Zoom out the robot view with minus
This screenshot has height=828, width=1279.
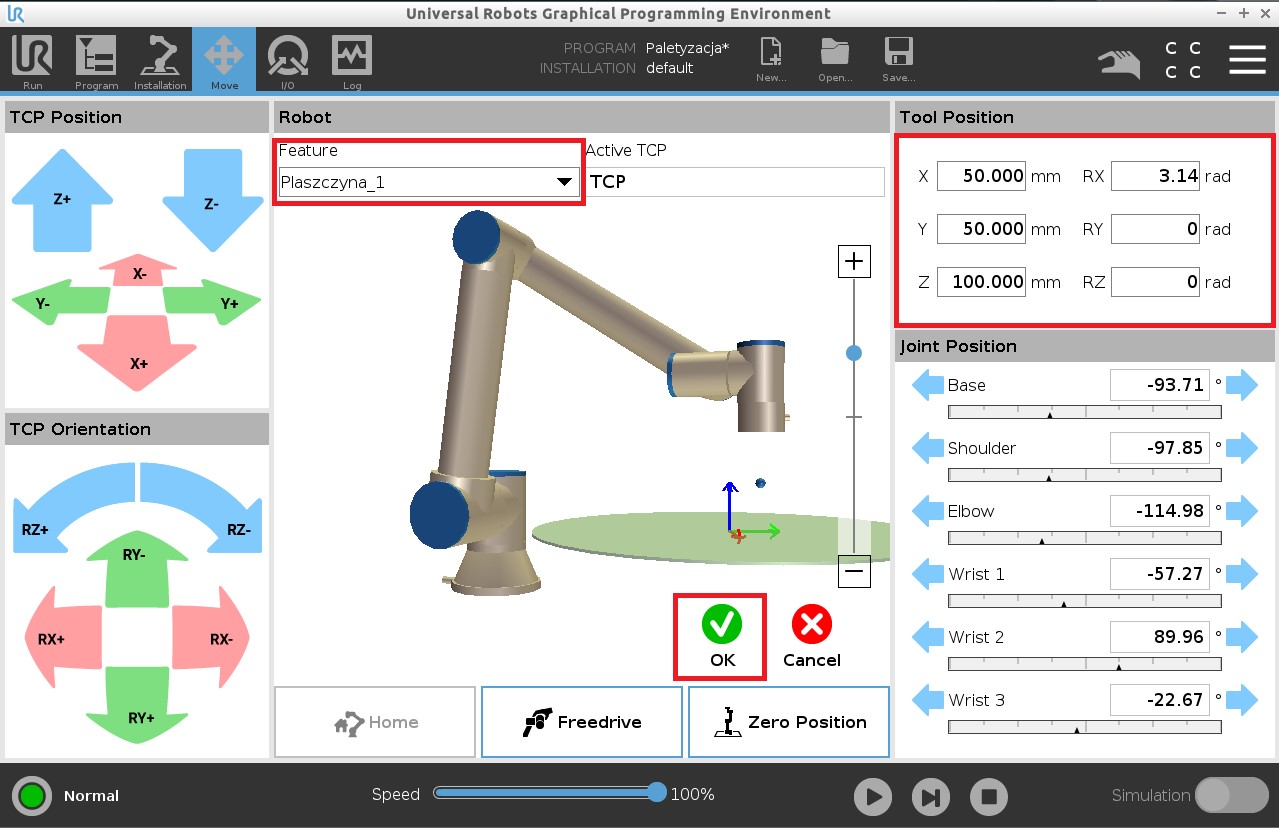[854, 572]
